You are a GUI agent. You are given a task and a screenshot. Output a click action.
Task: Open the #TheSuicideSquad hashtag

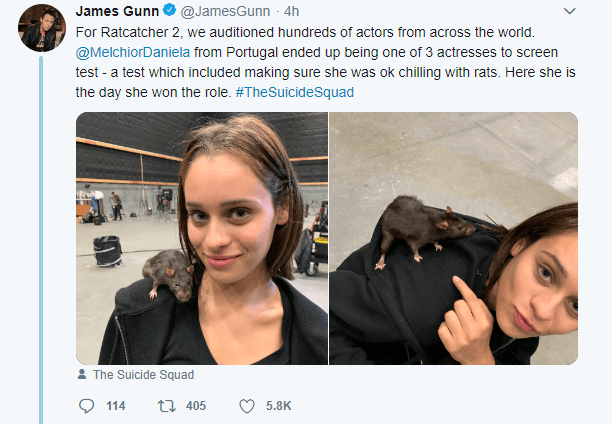pos(295,92)
